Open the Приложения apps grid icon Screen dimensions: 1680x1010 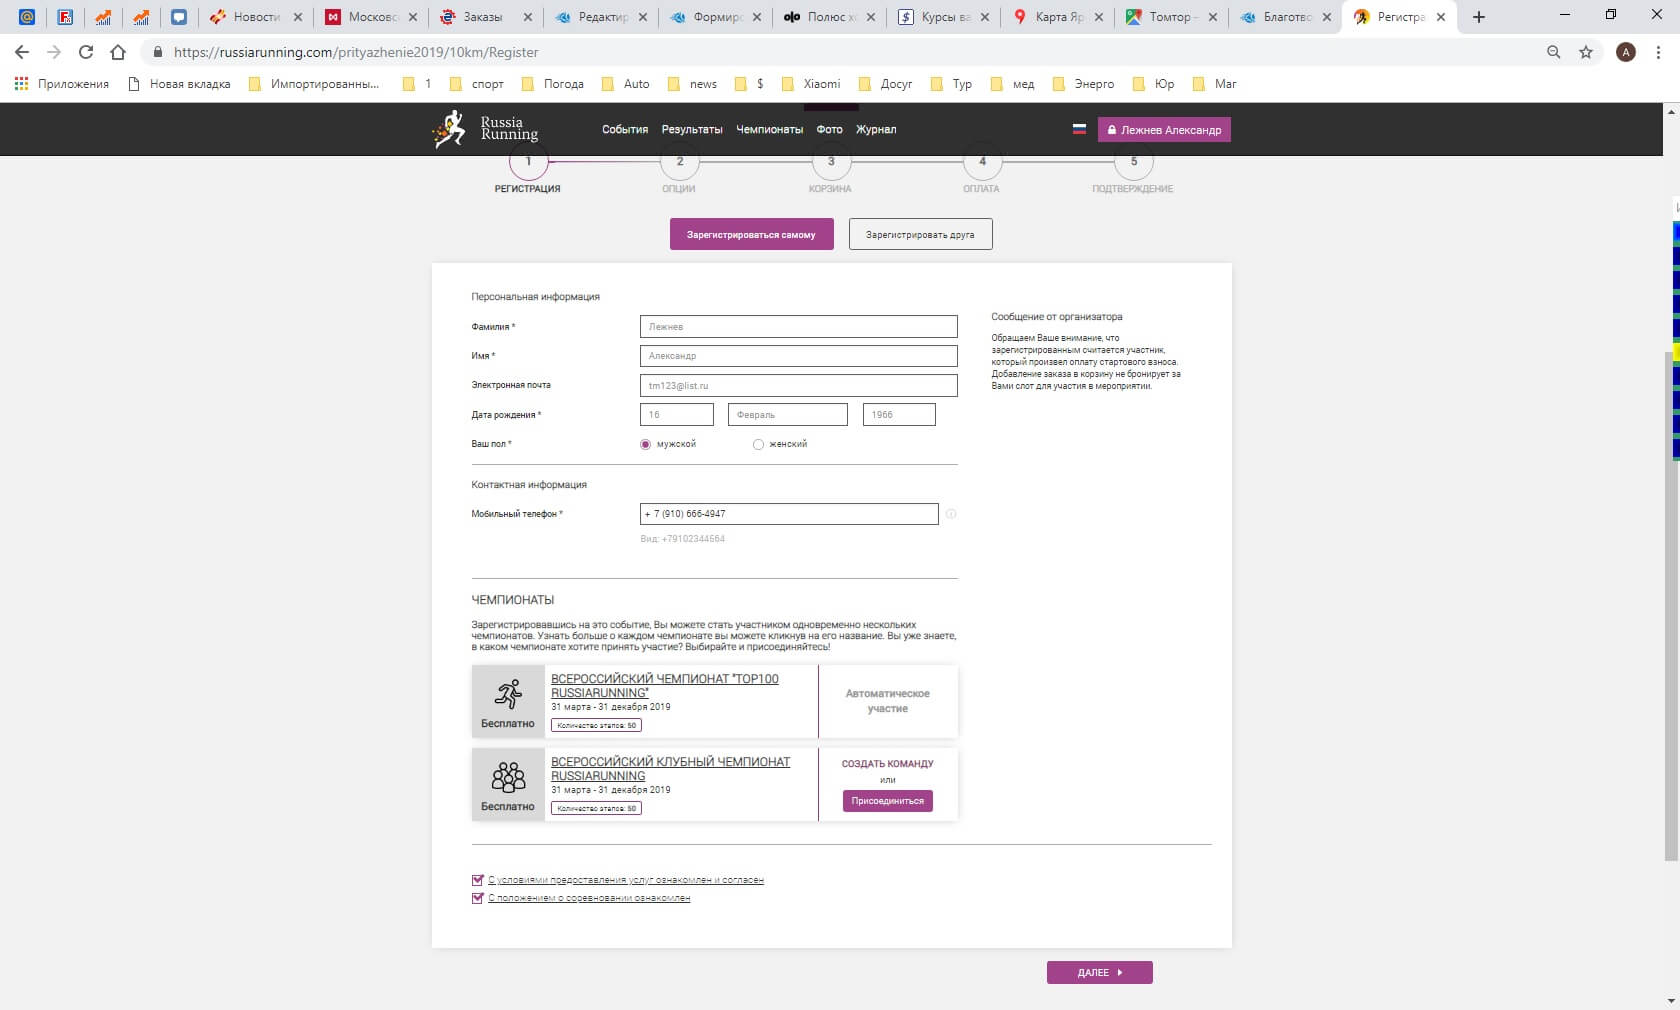click(22, 84)
